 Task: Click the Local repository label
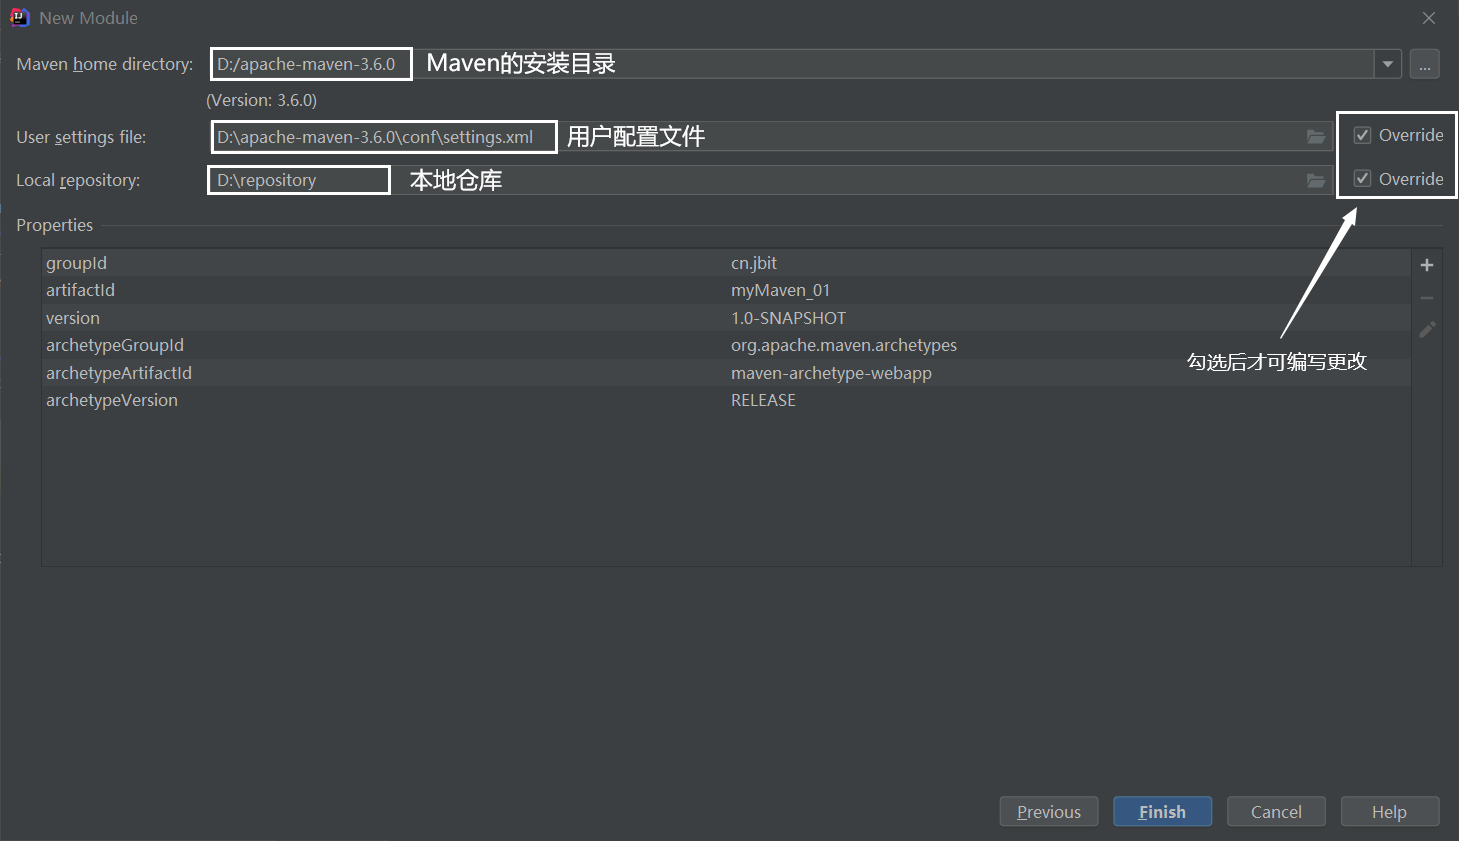coord(78,180)
